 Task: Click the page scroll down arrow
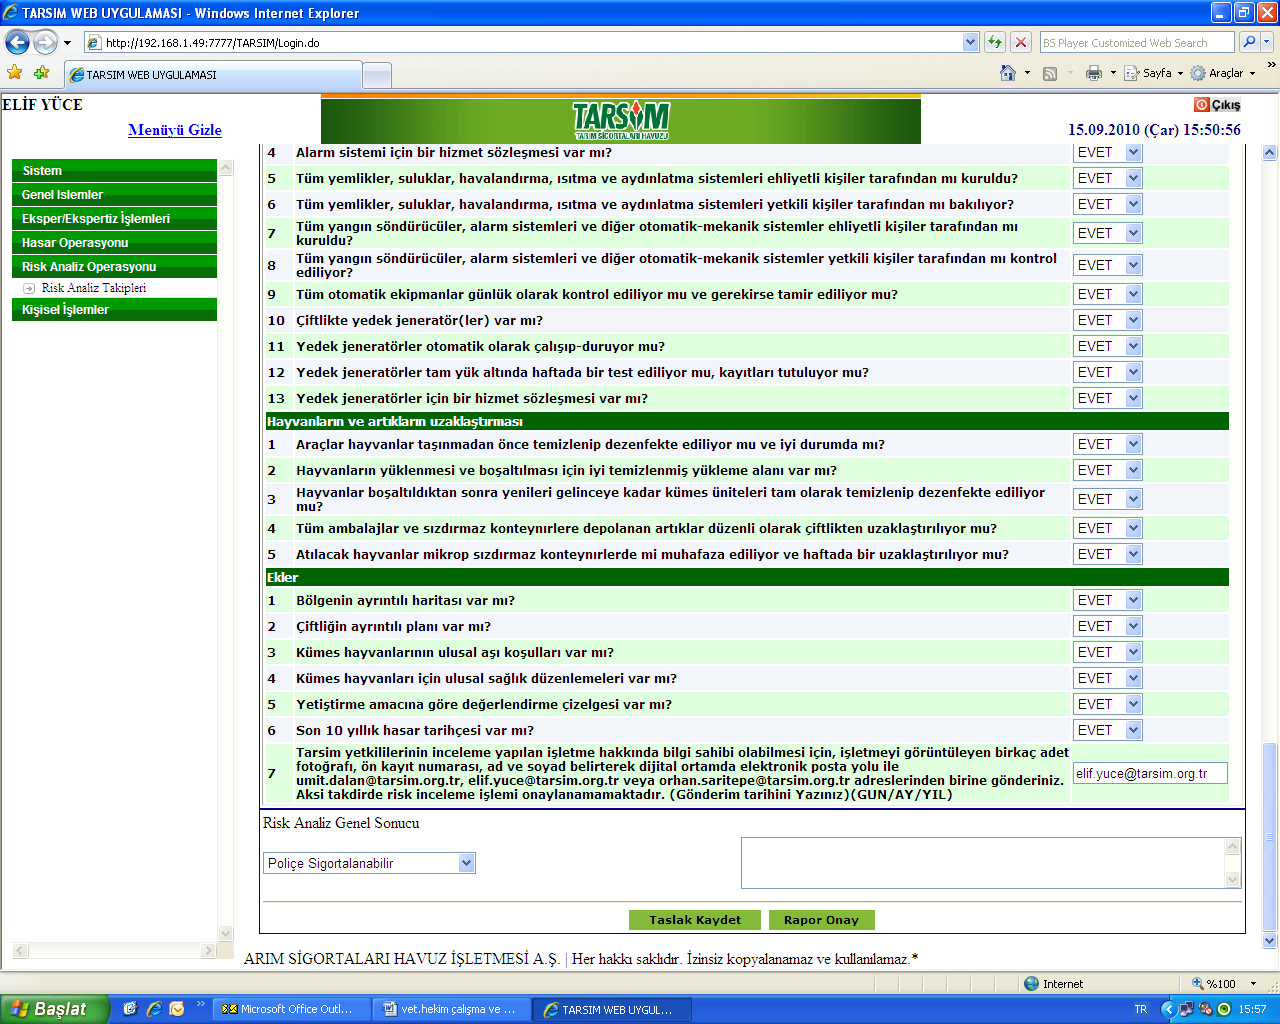[x=1270, y=941]
